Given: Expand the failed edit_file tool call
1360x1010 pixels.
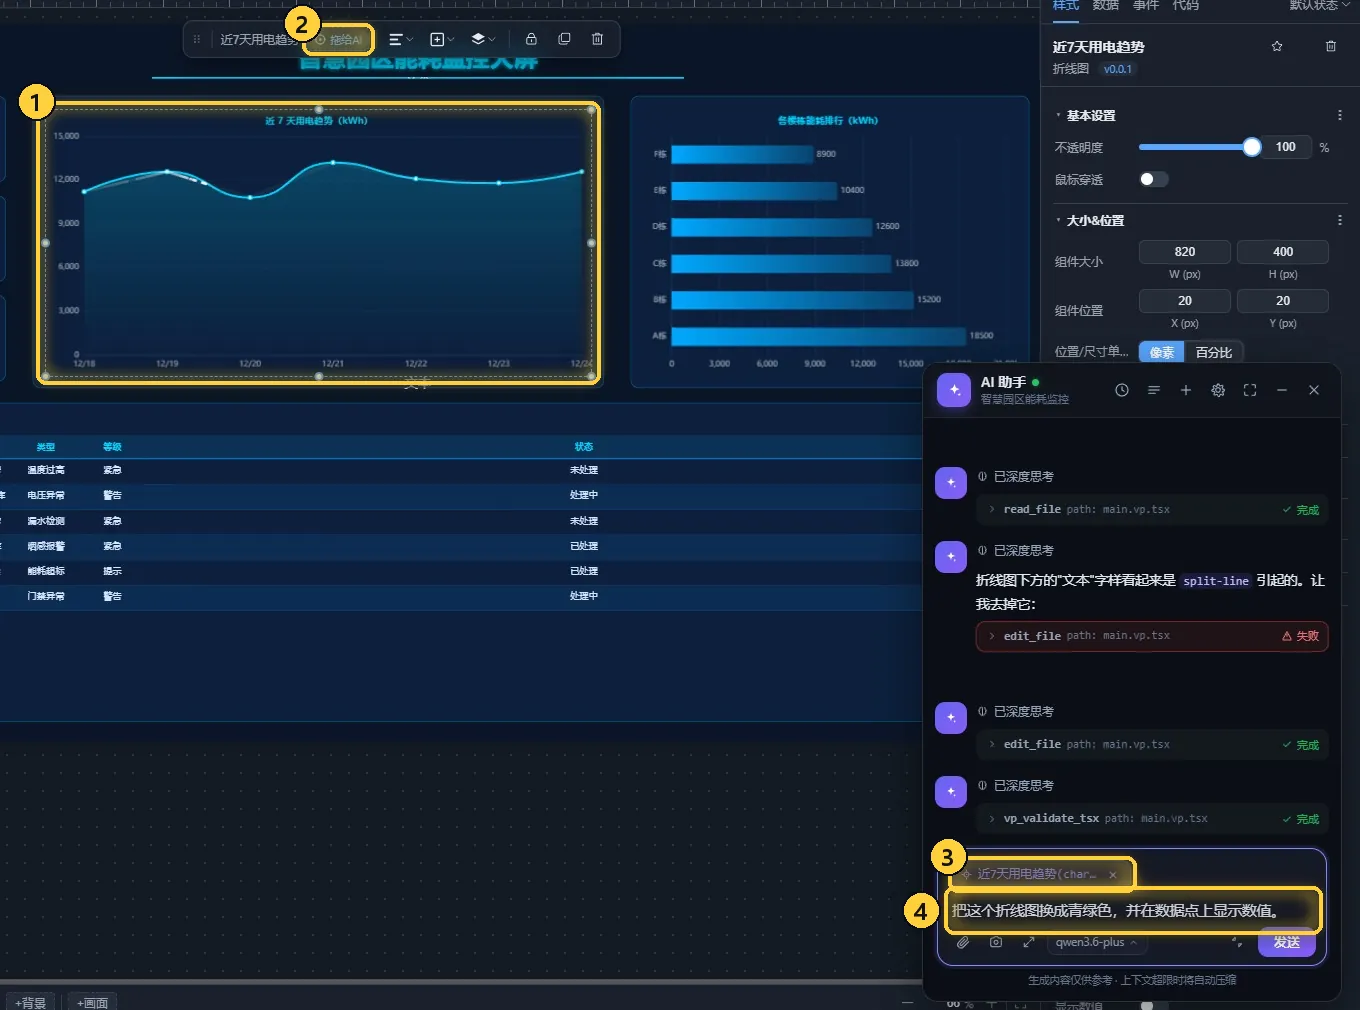Looking at the screenshot, I should 1152,636.
